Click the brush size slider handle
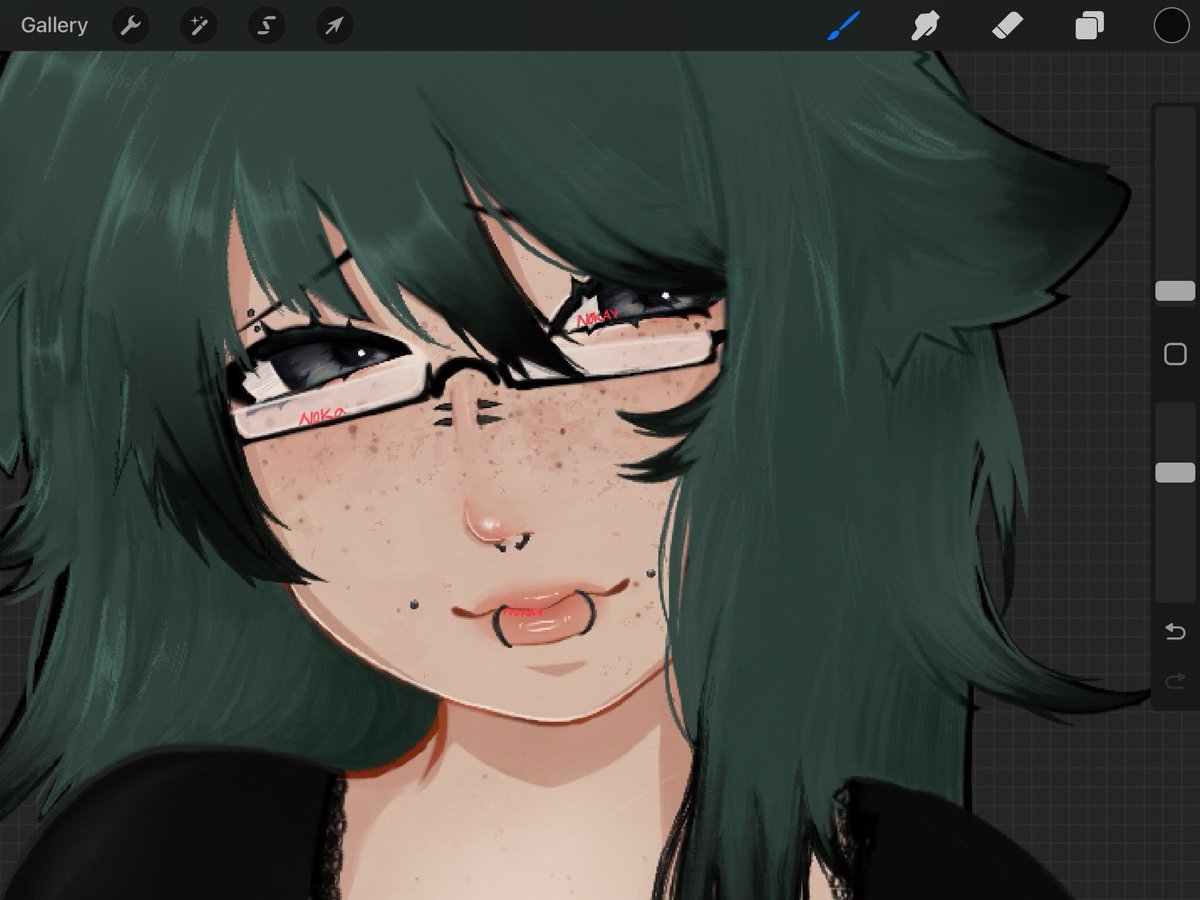Image resolution: width=1200 pixels, height=900 pixels. pos(1175,291)
